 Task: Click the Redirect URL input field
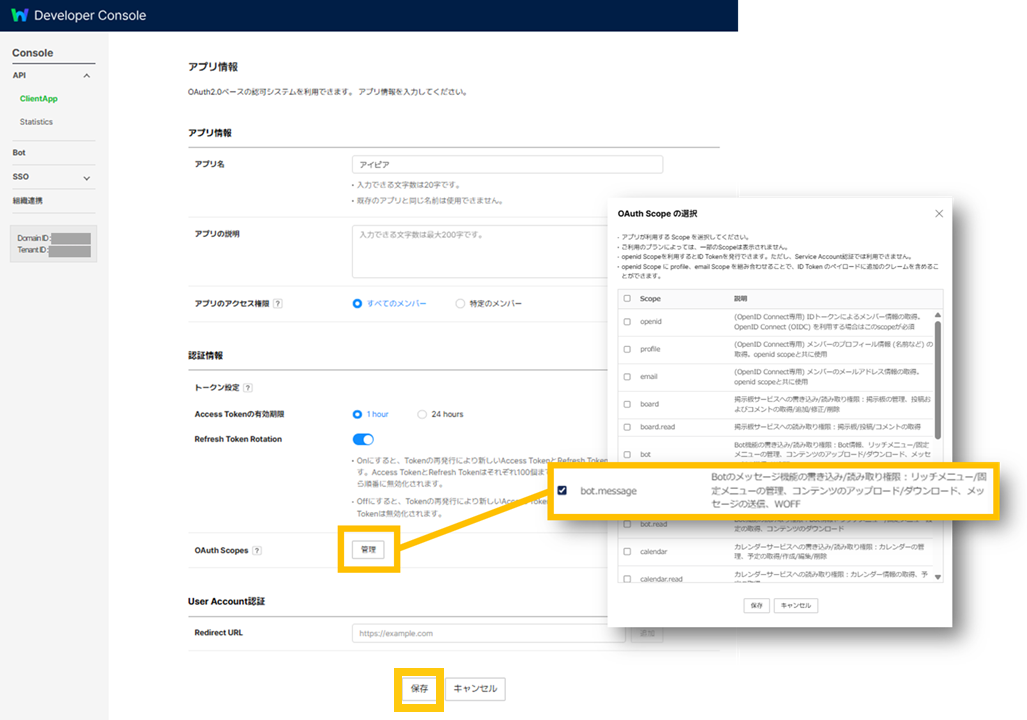point(488,634)
